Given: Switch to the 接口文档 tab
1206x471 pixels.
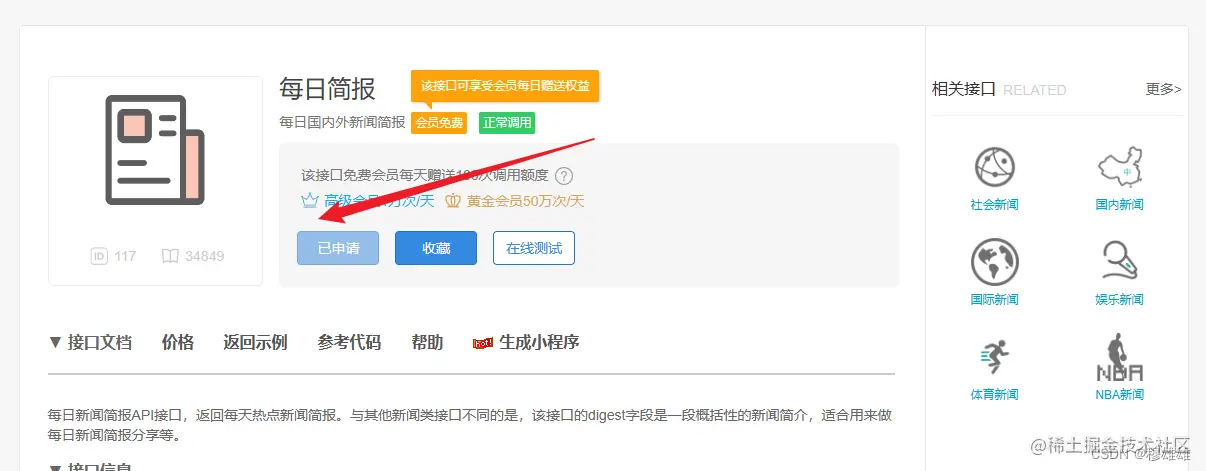Looking at the screenshot, I should click(x=90, y=342).
